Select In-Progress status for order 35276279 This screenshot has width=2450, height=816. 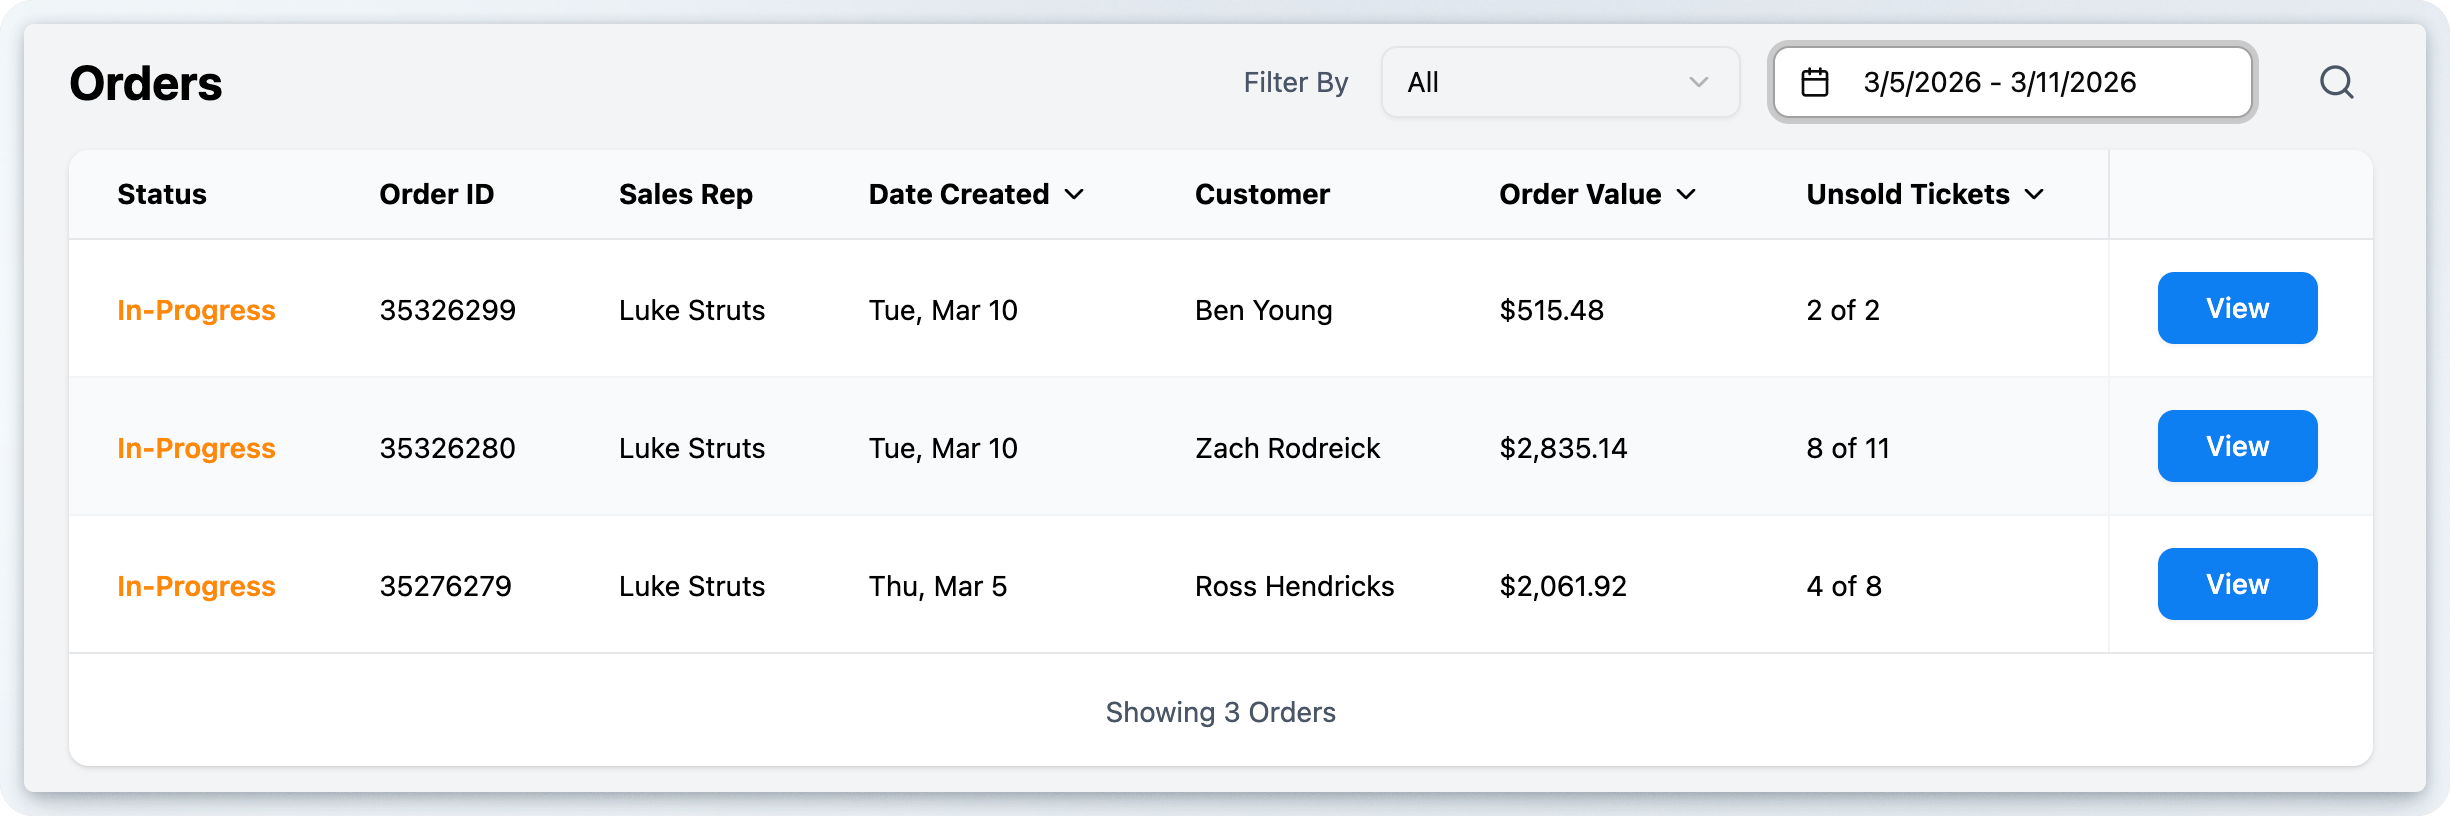tap(196, 586)
